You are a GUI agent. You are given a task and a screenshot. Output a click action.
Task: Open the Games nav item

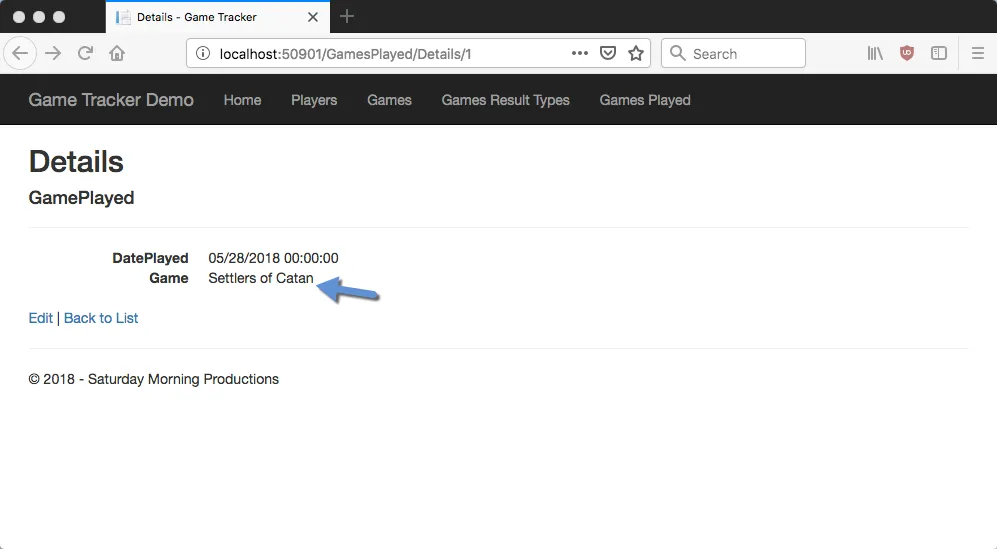(x=389, y=100)
